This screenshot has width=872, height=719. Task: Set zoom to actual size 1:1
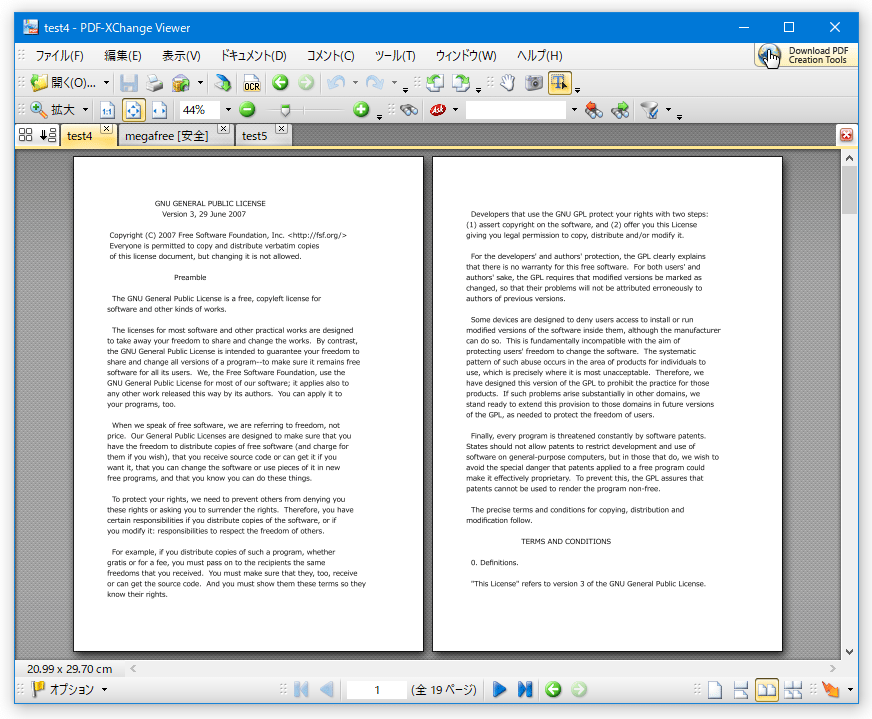tap(107, 110)
